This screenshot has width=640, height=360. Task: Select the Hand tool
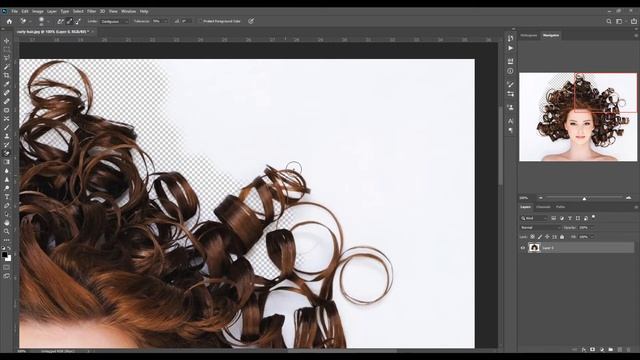[7, 223]
